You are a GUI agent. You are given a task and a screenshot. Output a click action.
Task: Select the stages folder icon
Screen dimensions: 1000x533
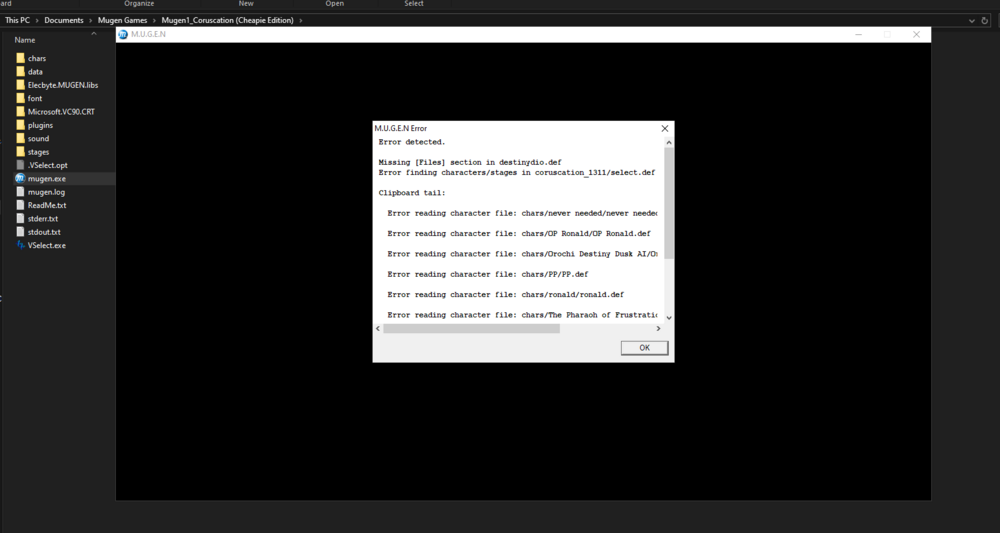coord(20,152)
